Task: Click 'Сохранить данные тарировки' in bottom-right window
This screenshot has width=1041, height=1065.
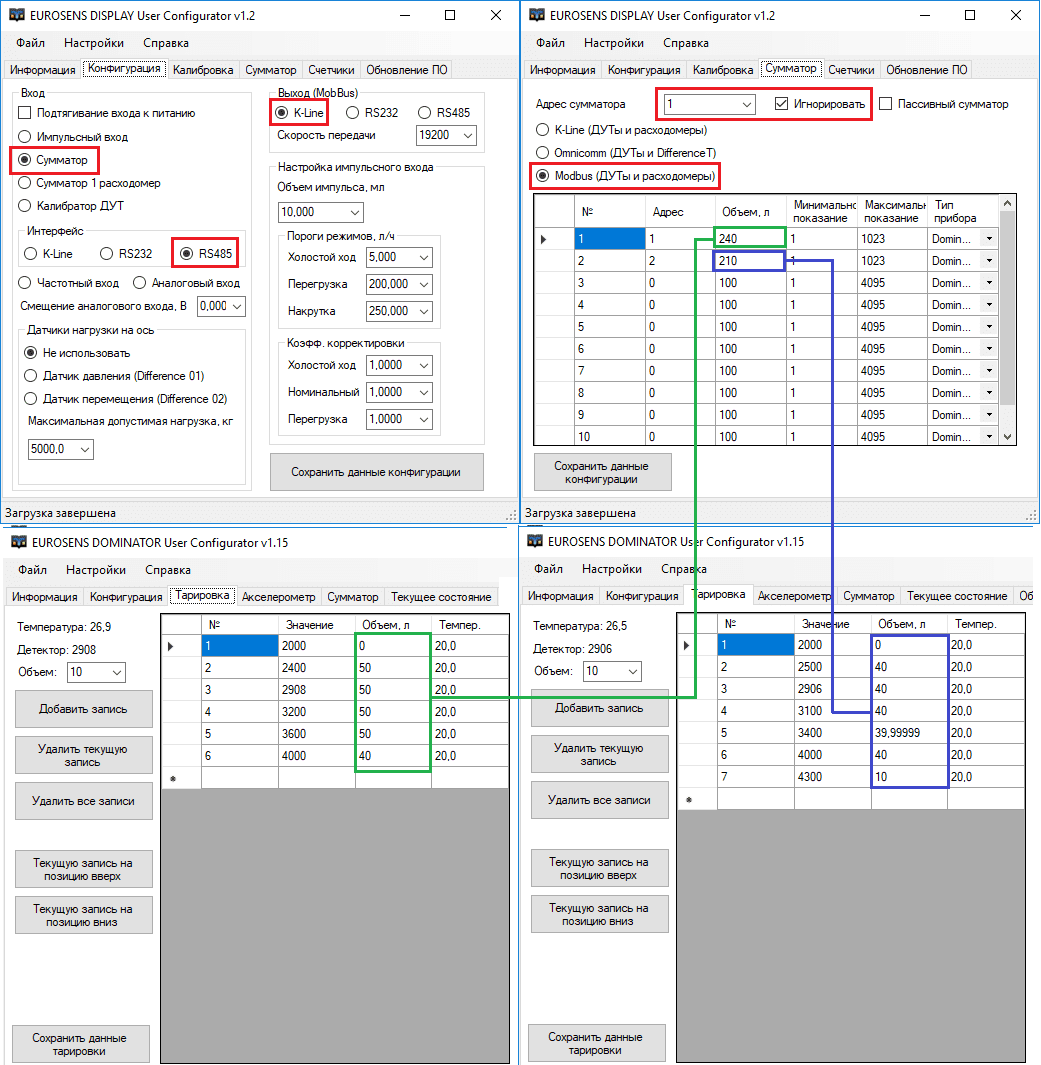Action: coord(597,1043)
